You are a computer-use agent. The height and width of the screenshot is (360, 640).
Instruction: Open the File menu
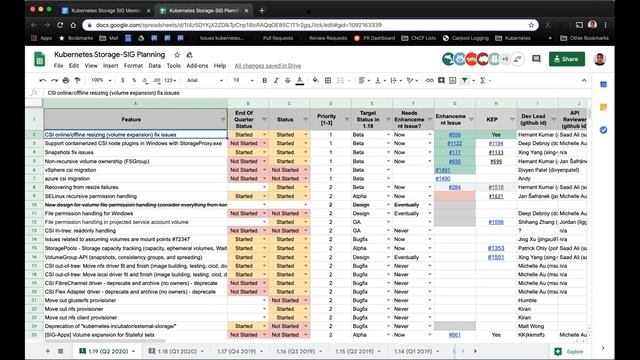(x=58, y=66)
